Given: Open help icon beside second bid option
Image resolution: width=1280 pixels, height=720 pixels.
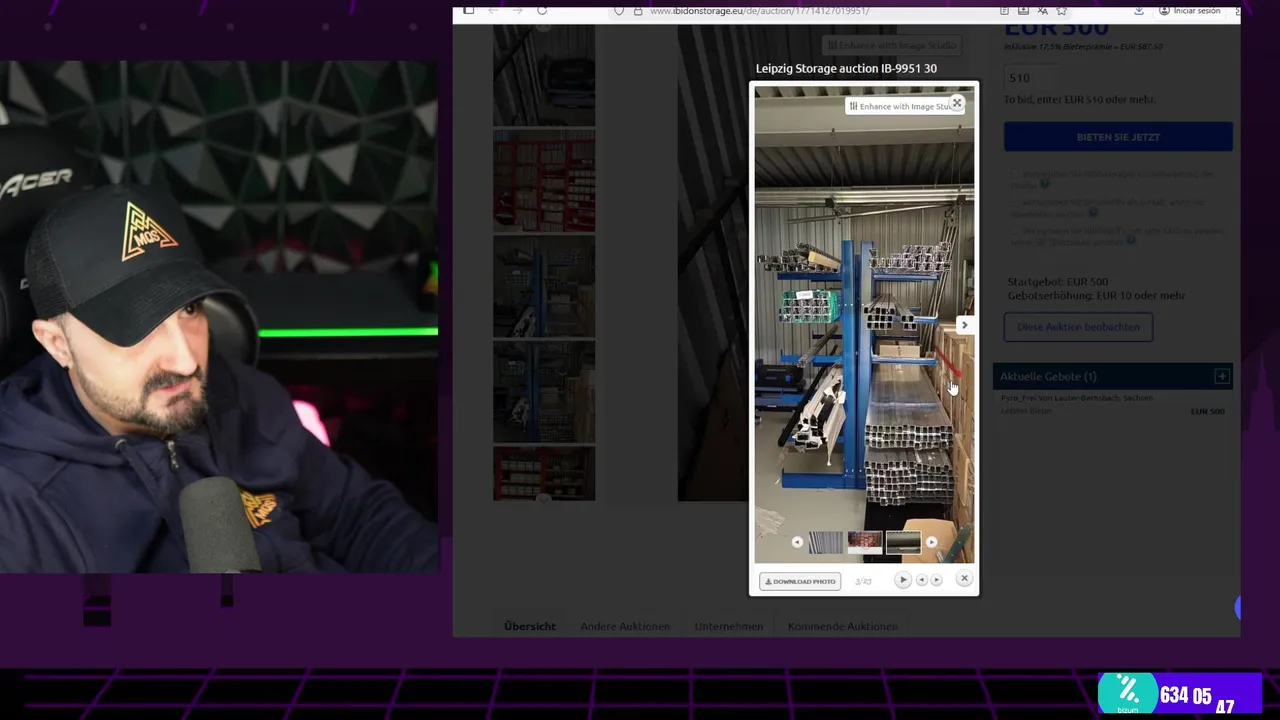Looking at the screenshot, I should click(1093, 212).
